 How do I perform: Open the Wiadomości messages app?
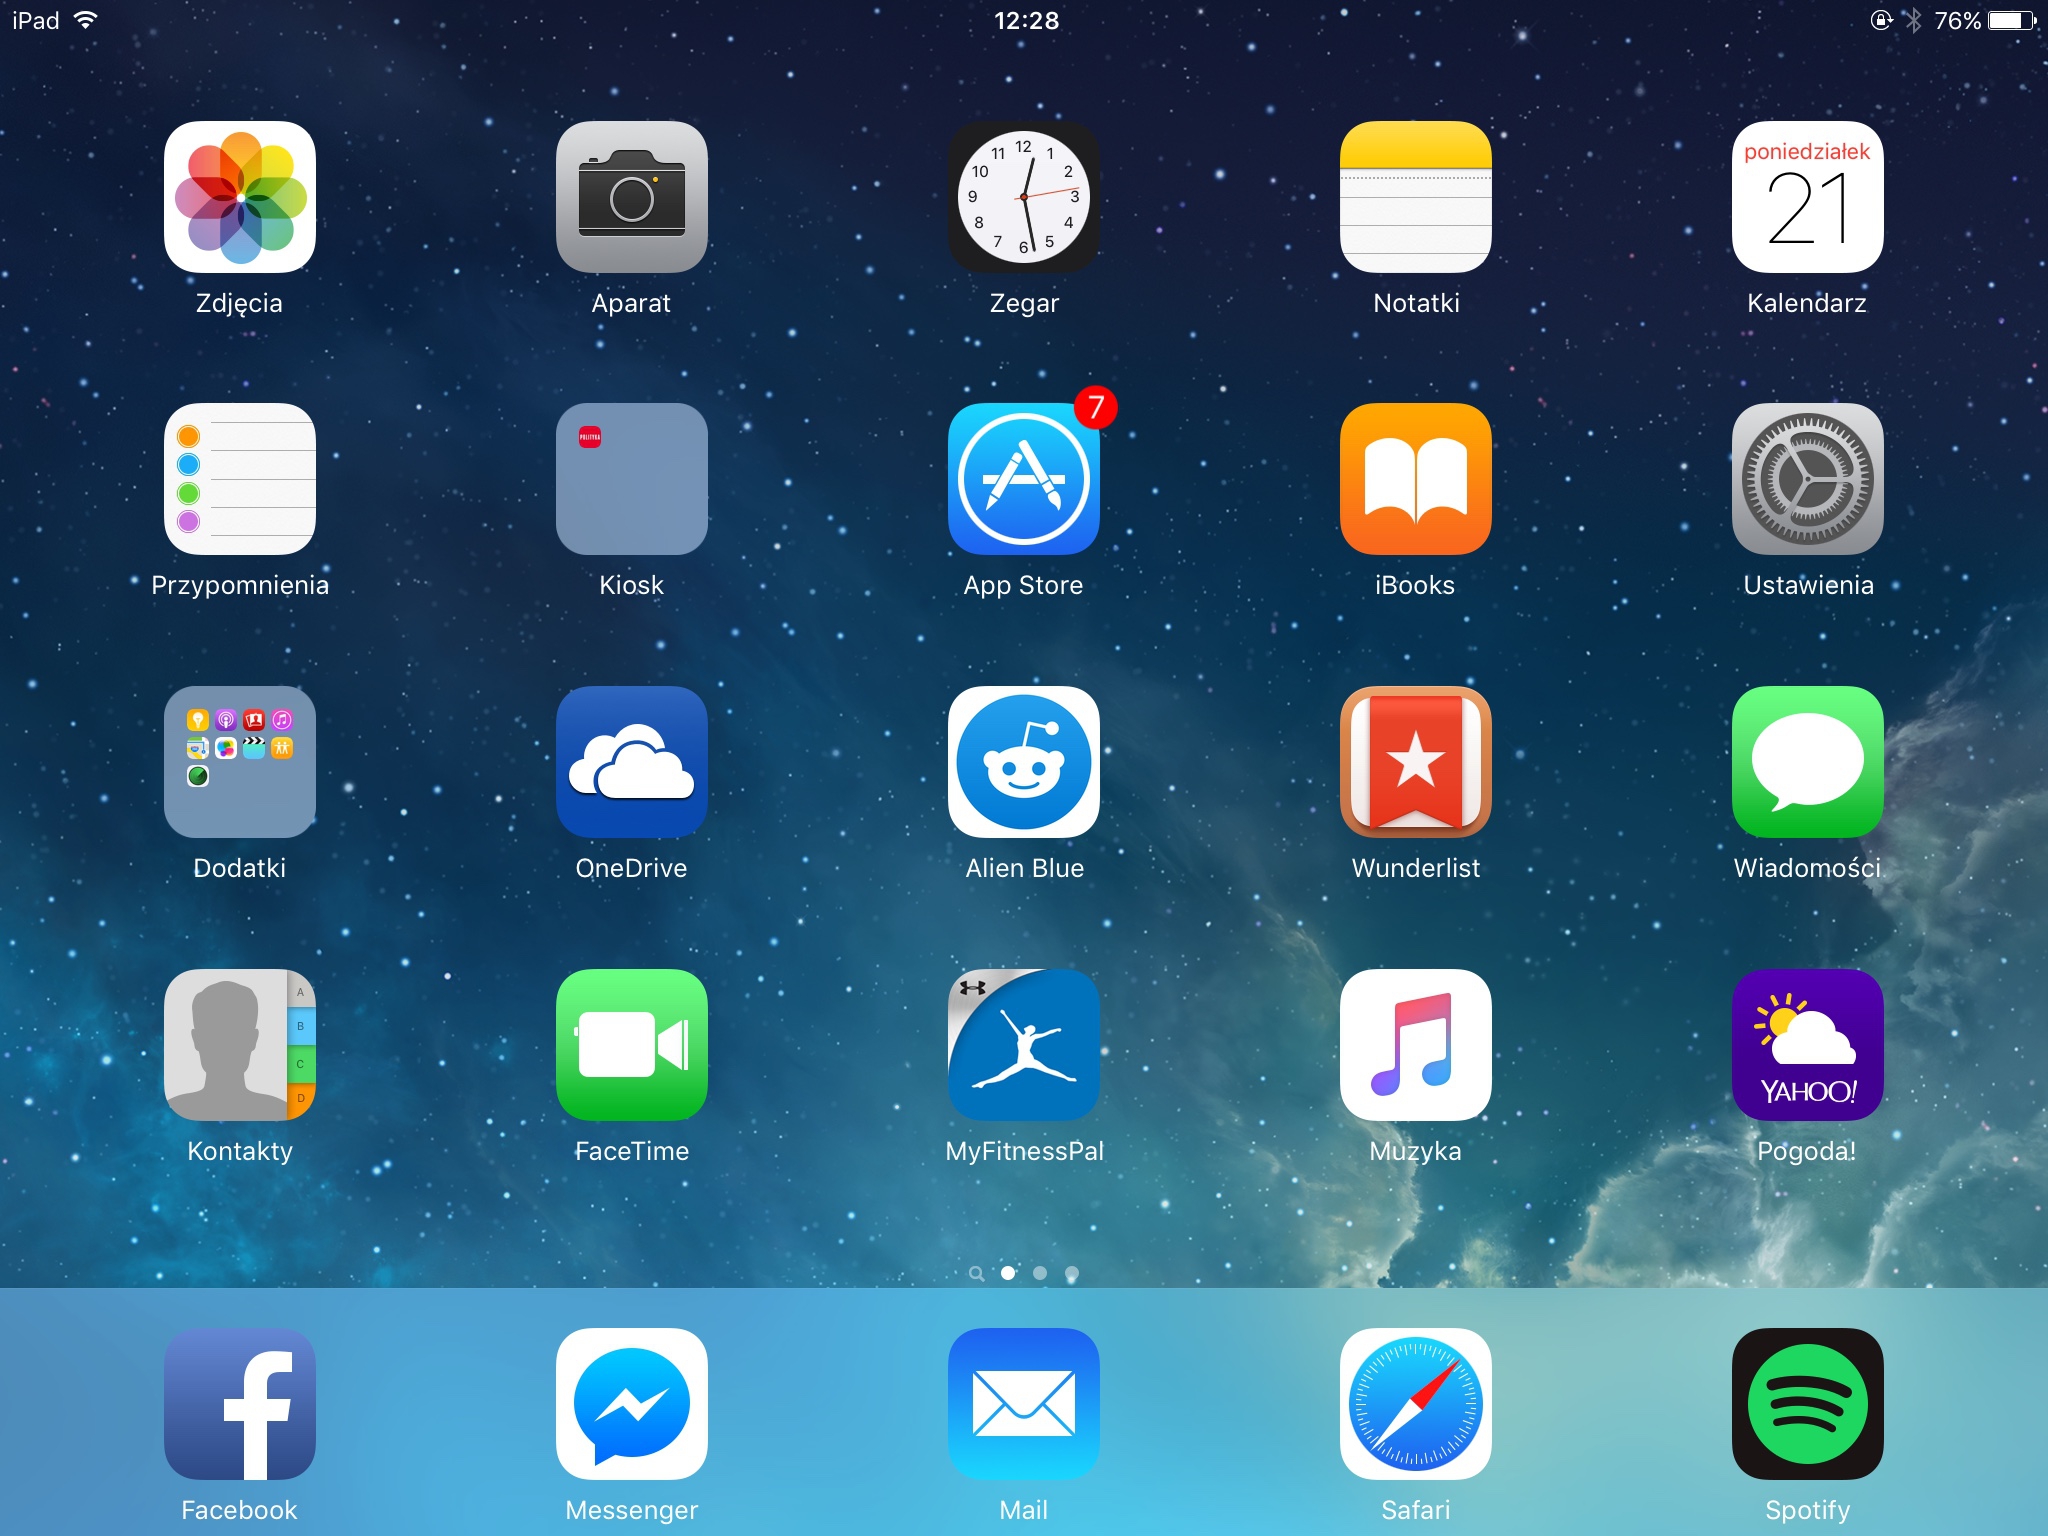1807,762
